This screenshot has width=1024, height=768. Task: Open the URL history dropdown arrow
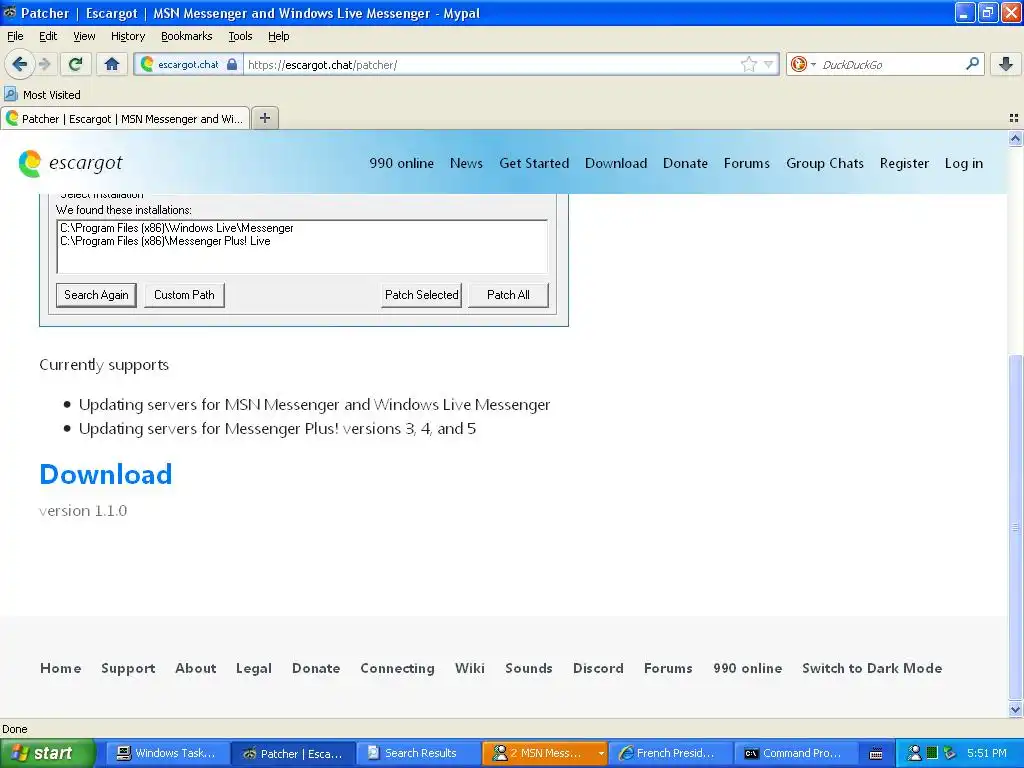pos(769,64)
